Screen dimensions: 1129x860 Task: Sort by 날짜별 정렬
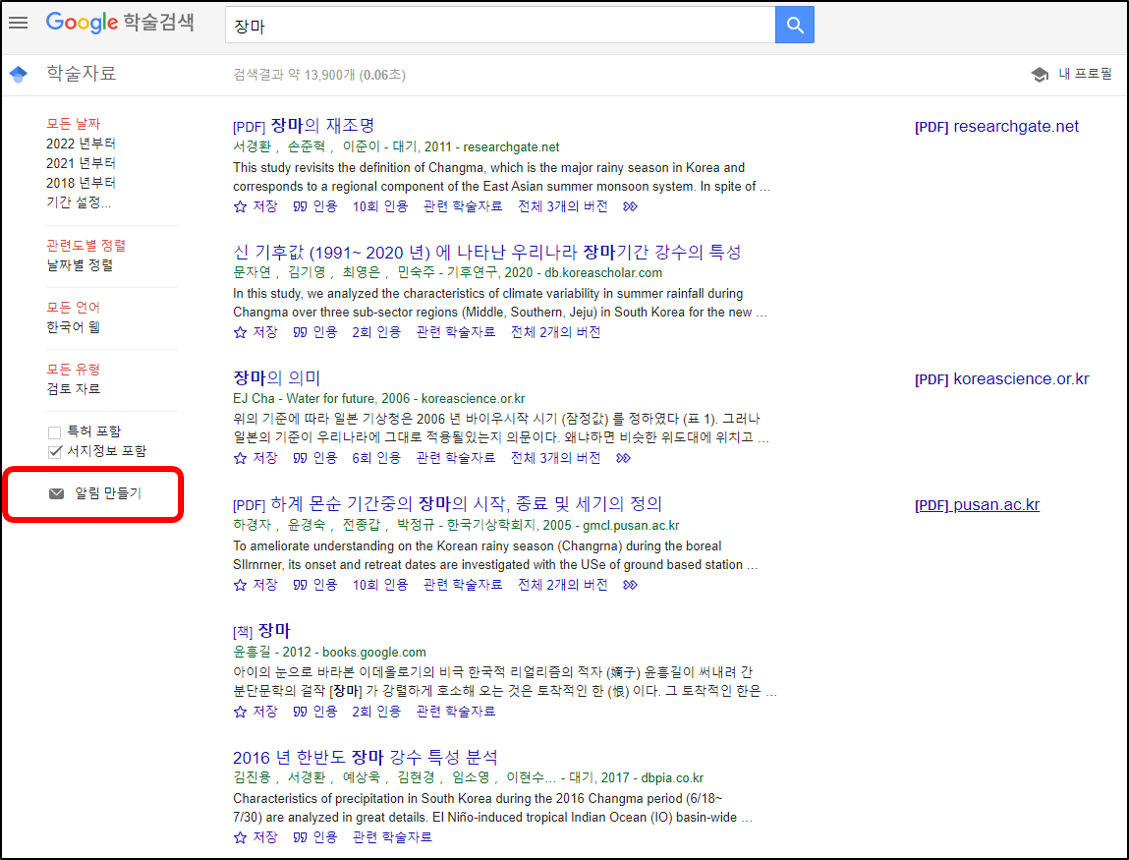coord(80,265)
